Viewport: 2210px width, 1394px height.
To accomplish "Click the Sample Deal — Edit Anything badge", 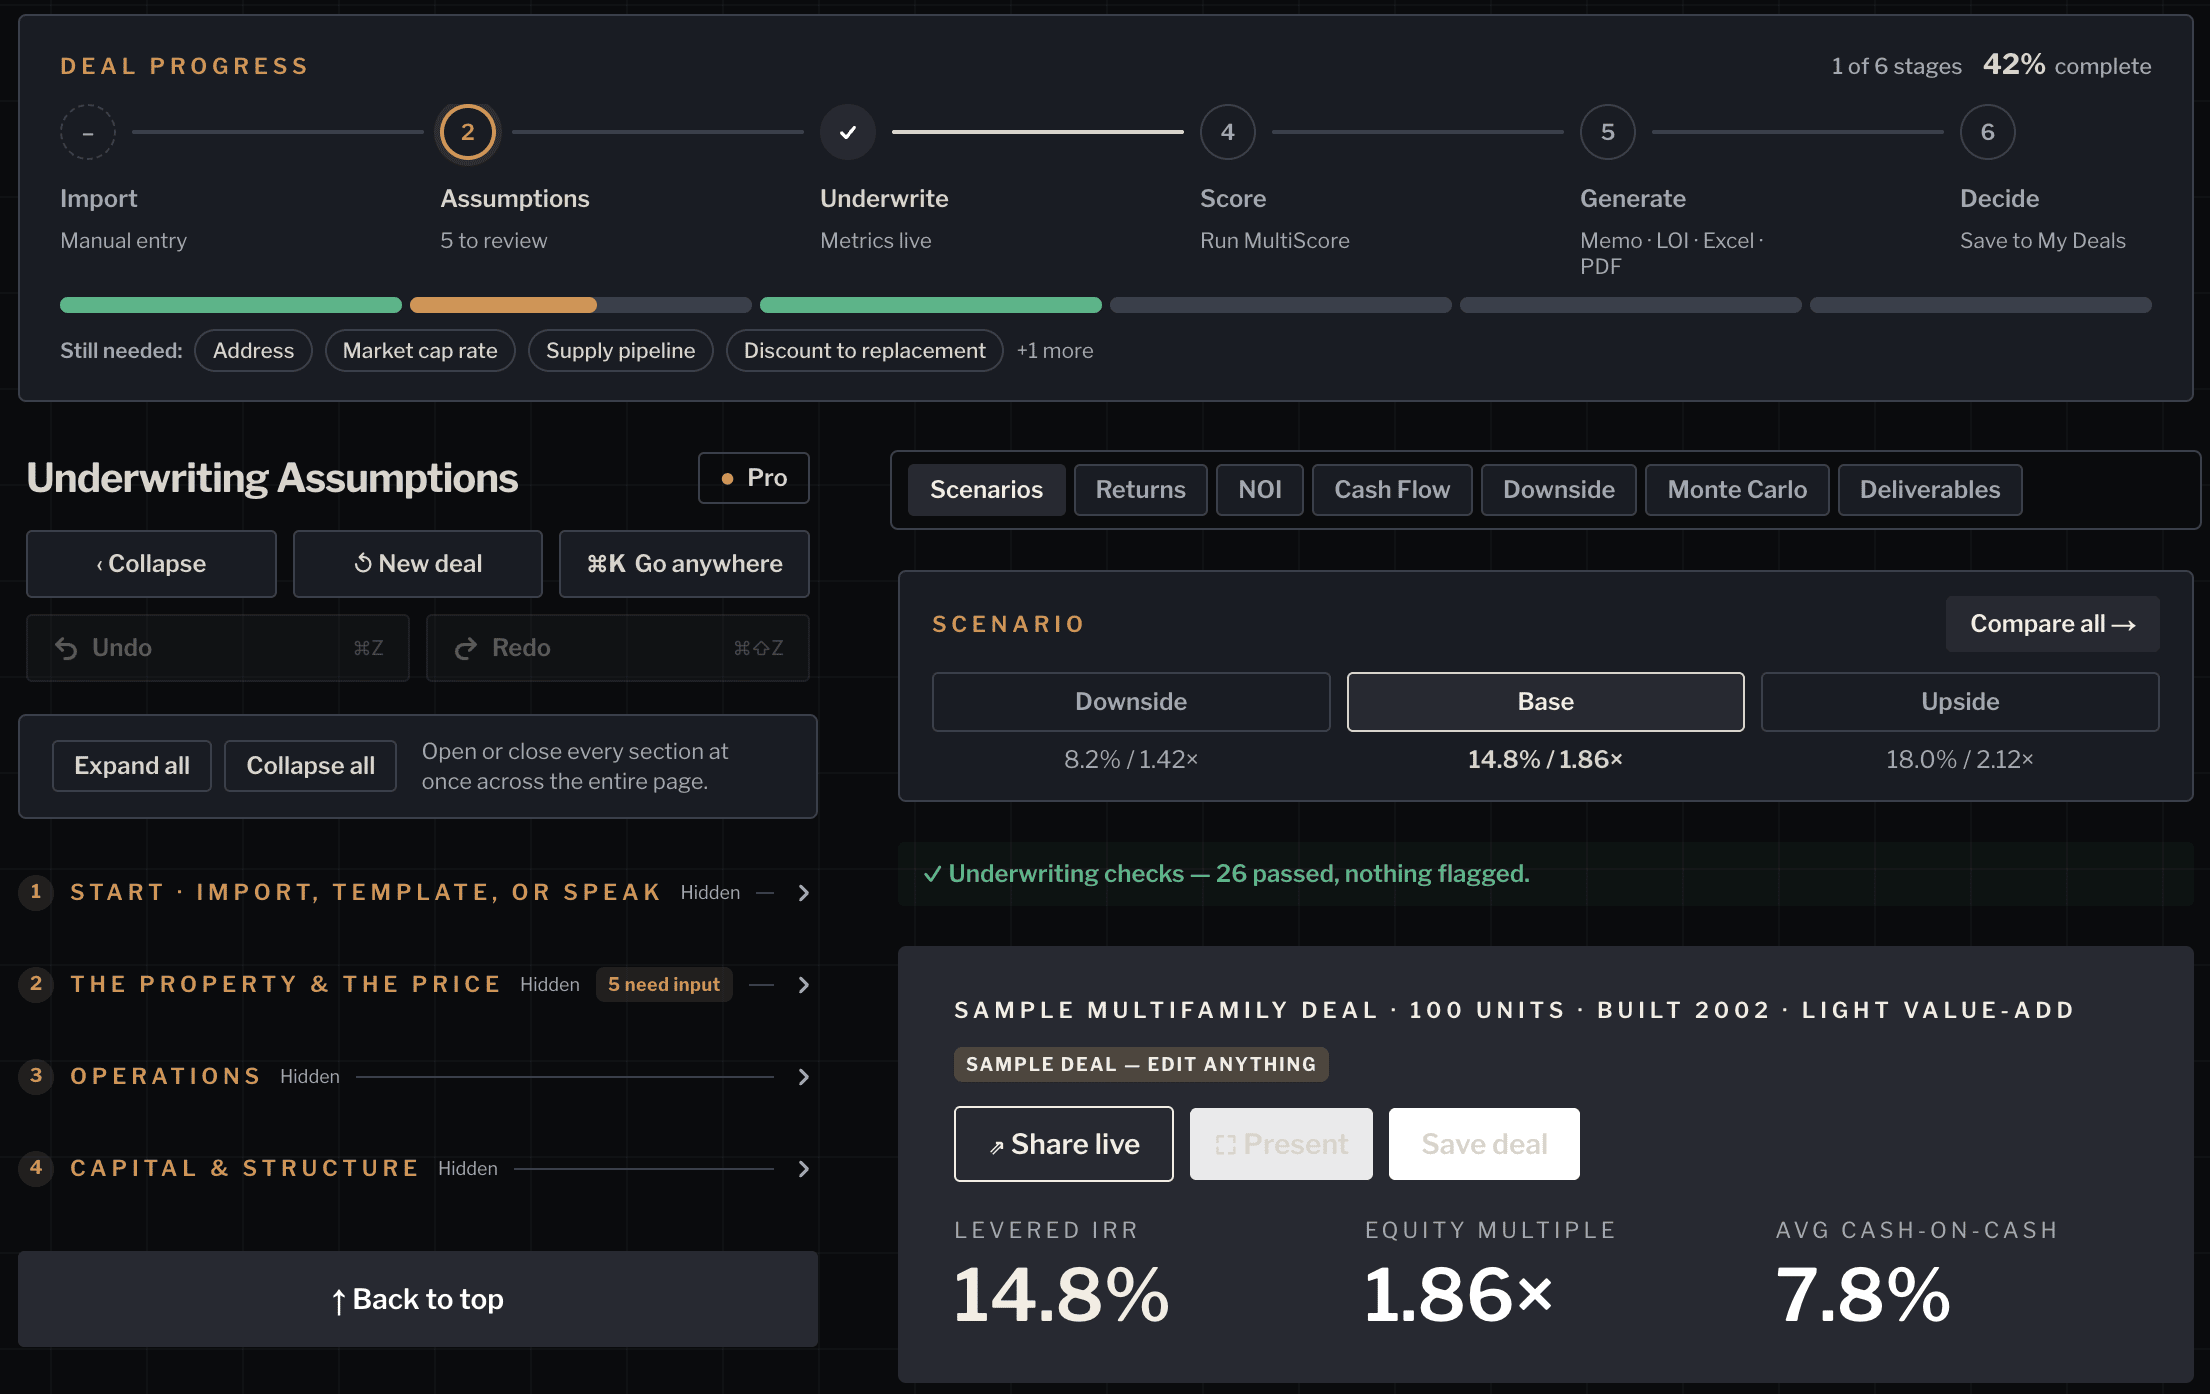I will pyautogui.click(x=1141, y=1064).
